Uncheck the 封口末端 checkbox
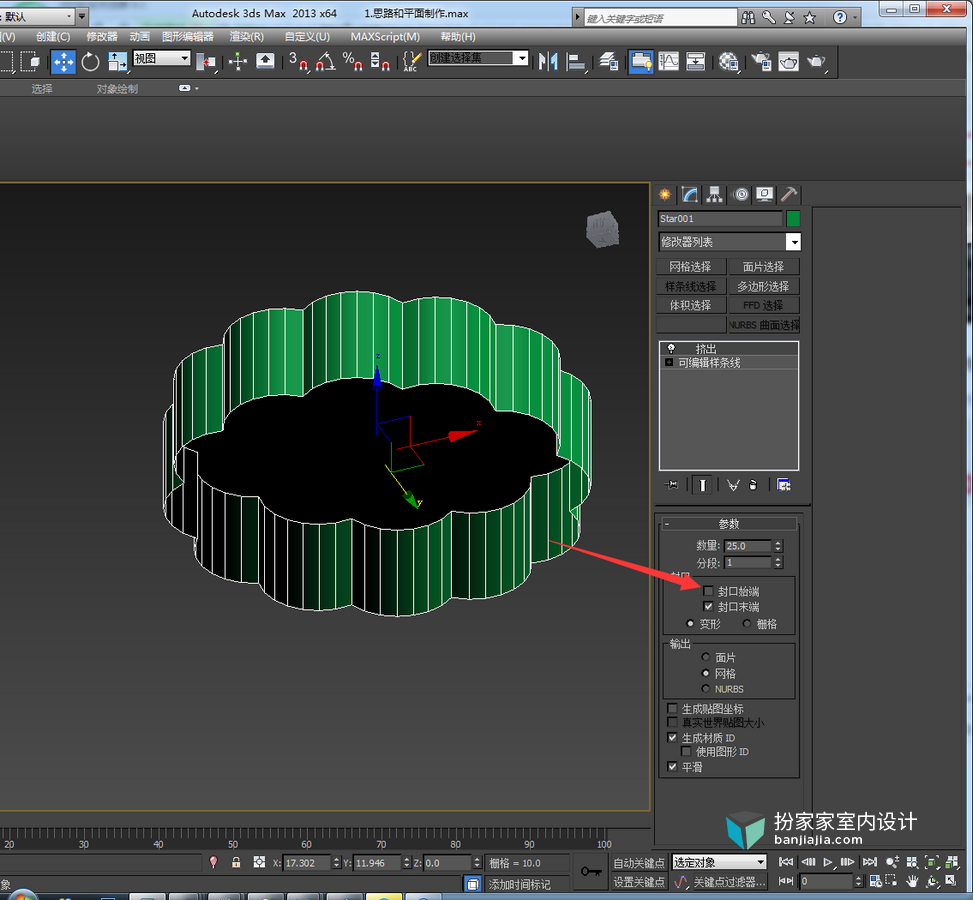 (x=708, y=606)
